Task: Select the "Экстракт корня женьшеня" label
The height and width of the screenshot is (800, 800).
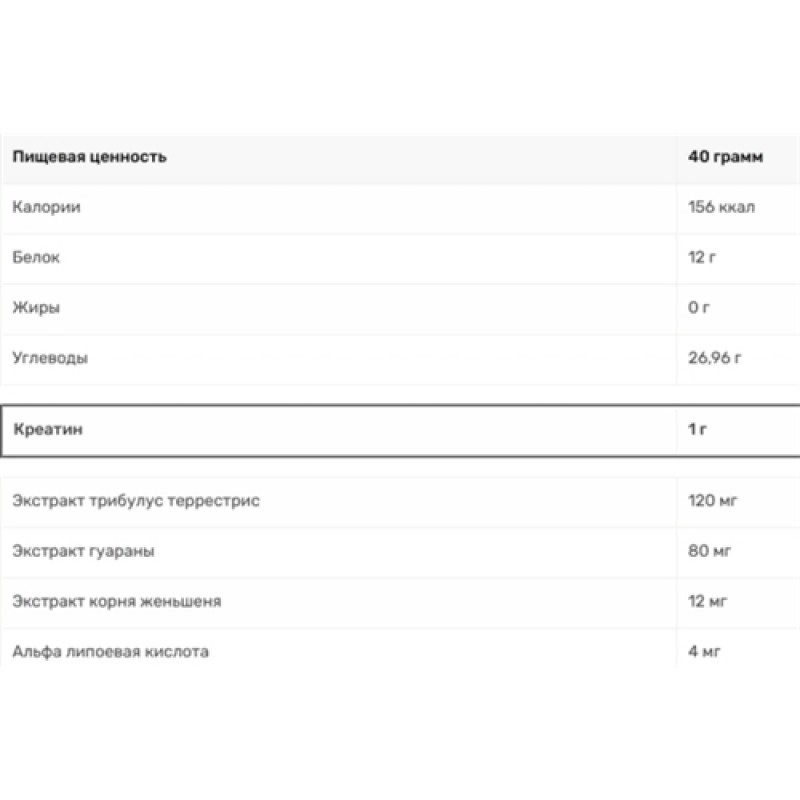Action: 117,602
